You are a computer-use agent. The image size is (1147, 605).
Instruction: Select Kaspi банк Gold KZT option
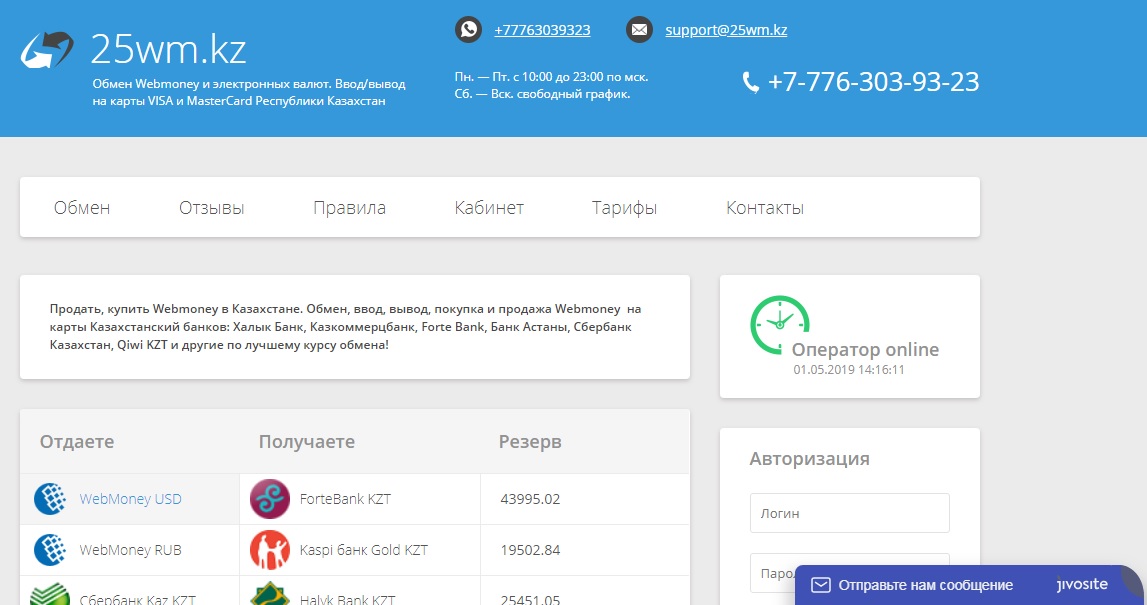pyautogui.click(x=364, y=550)
